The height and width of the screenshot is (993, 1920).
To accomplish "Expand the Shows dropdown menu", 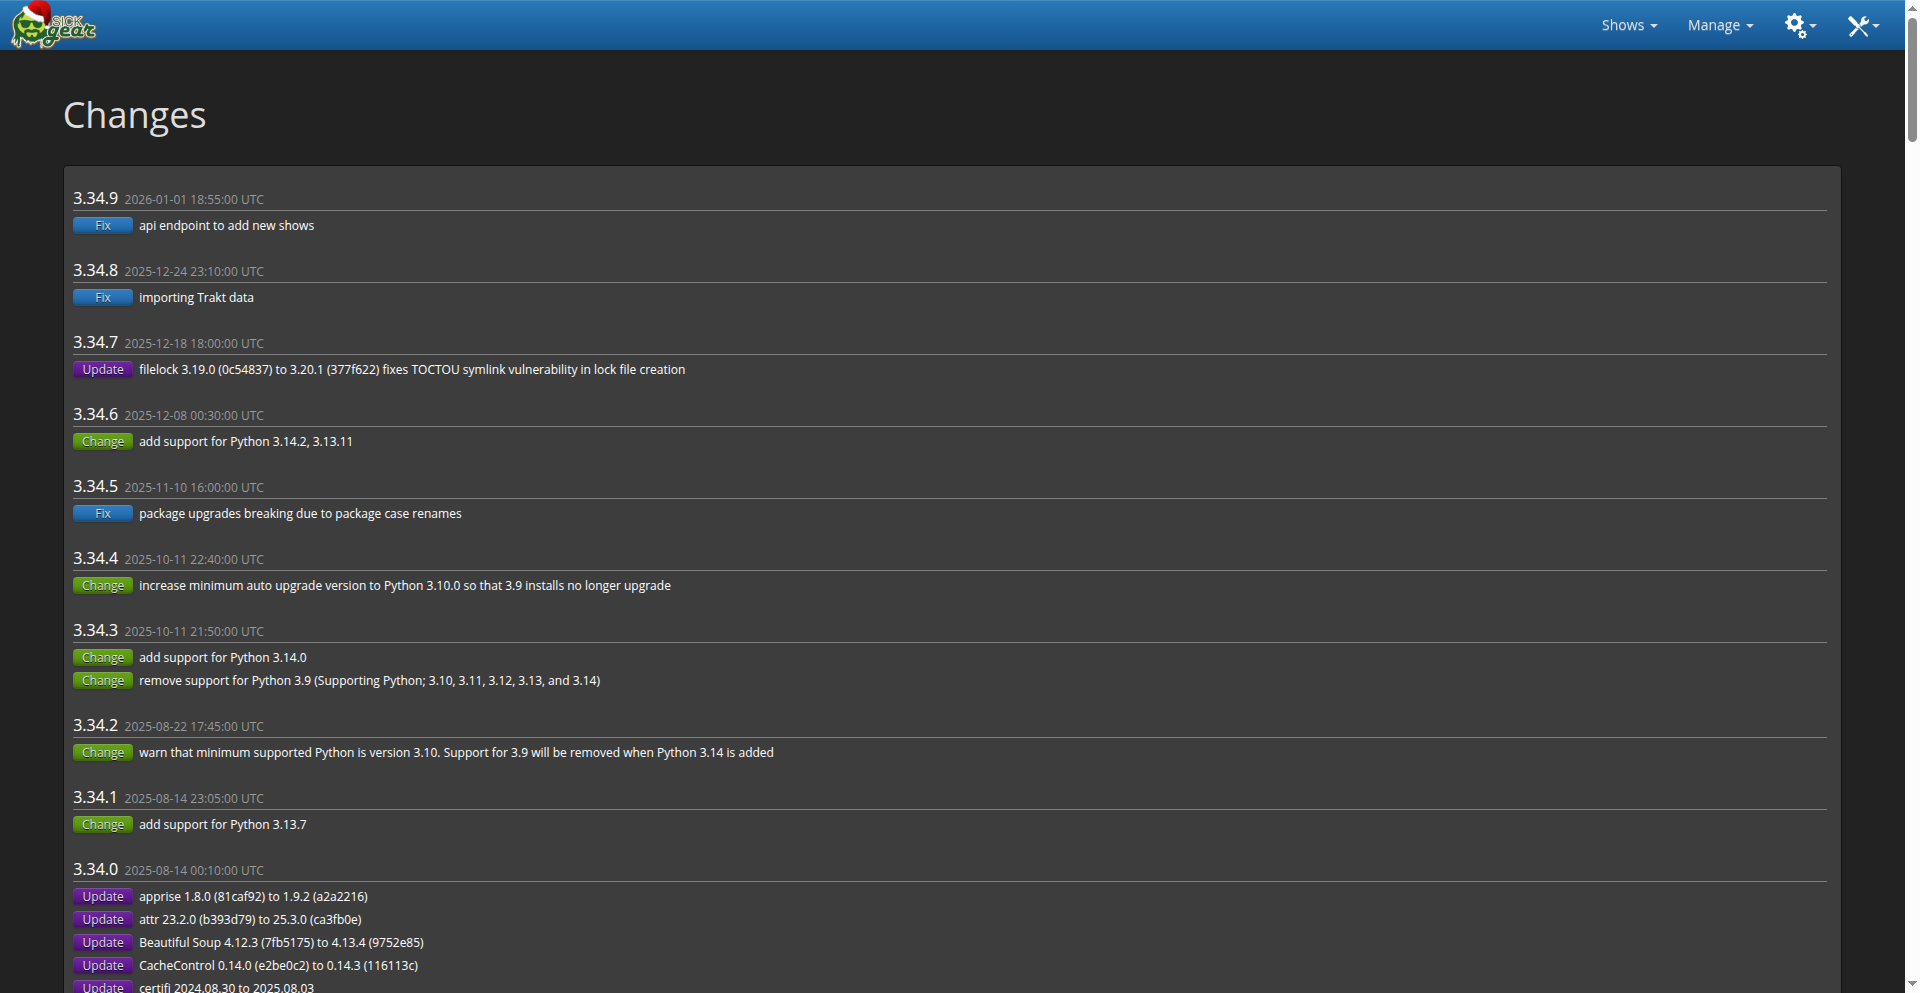I will pos(1628,25).
